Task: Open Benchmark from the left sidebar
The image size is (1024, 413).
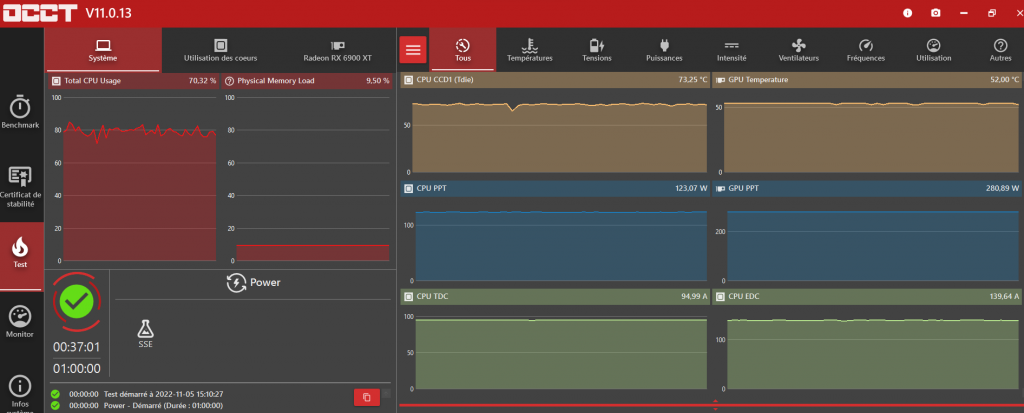Action: tap(21, 113)
